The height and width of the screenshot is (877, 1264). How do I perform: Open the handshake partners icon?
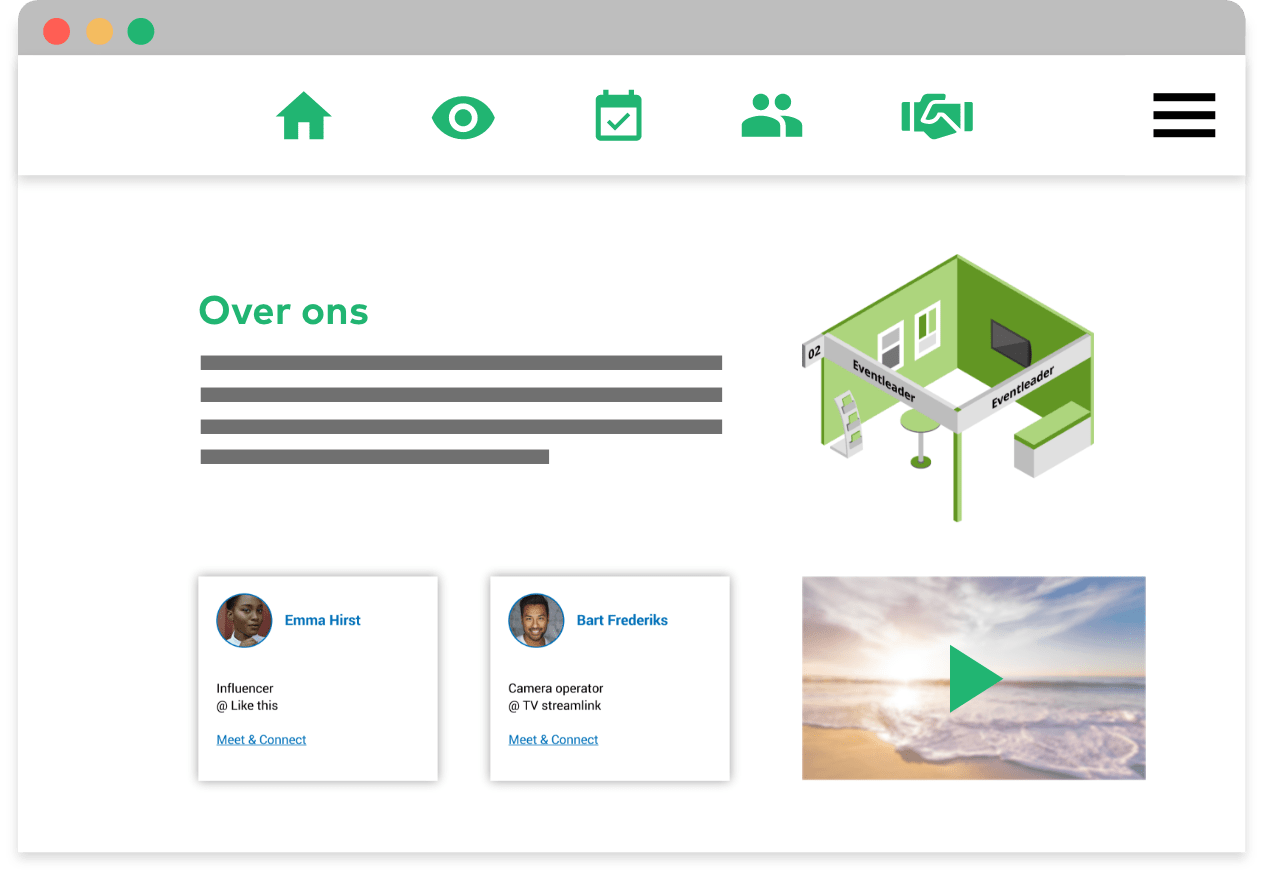click(x=937, y=116)
